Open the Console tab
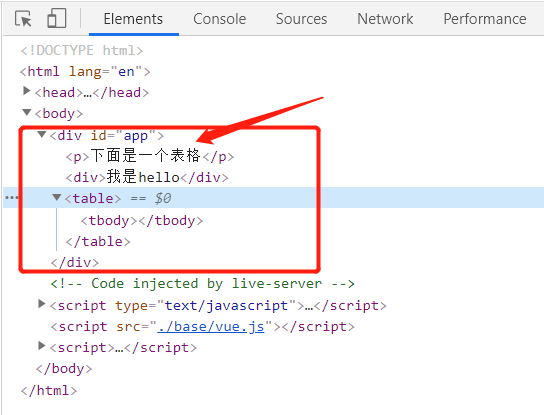544x415 pixels. tap(220, 19)
